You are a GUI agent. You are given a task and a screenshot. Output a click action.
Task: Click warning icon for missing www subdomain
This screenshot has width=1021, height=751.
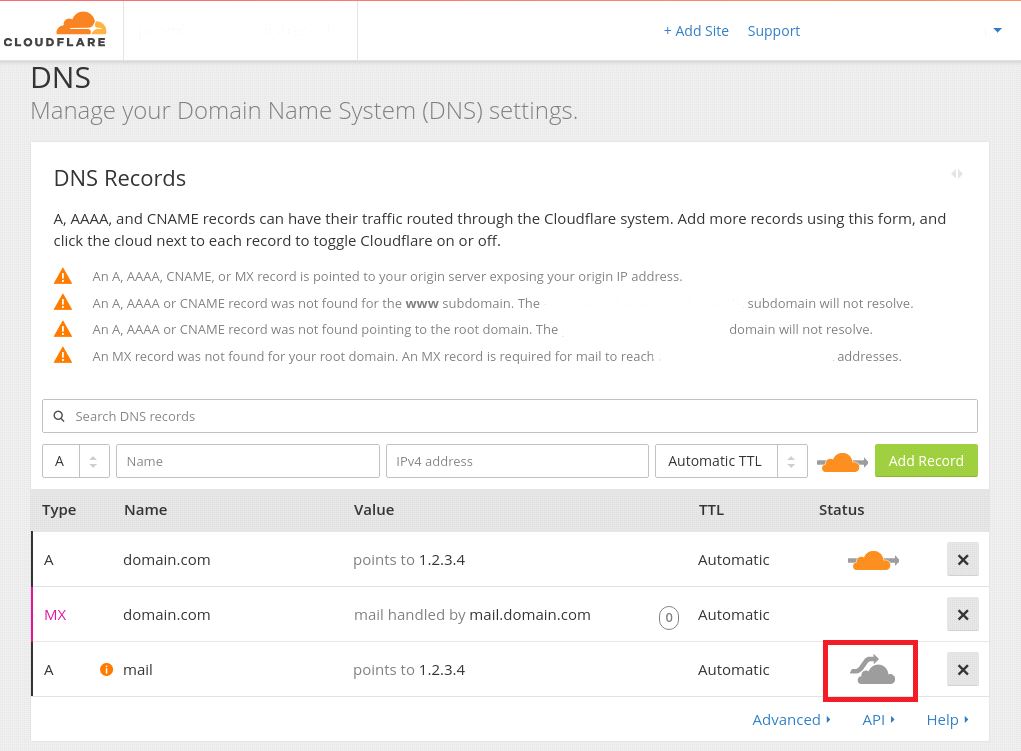[x=63, y=302]
